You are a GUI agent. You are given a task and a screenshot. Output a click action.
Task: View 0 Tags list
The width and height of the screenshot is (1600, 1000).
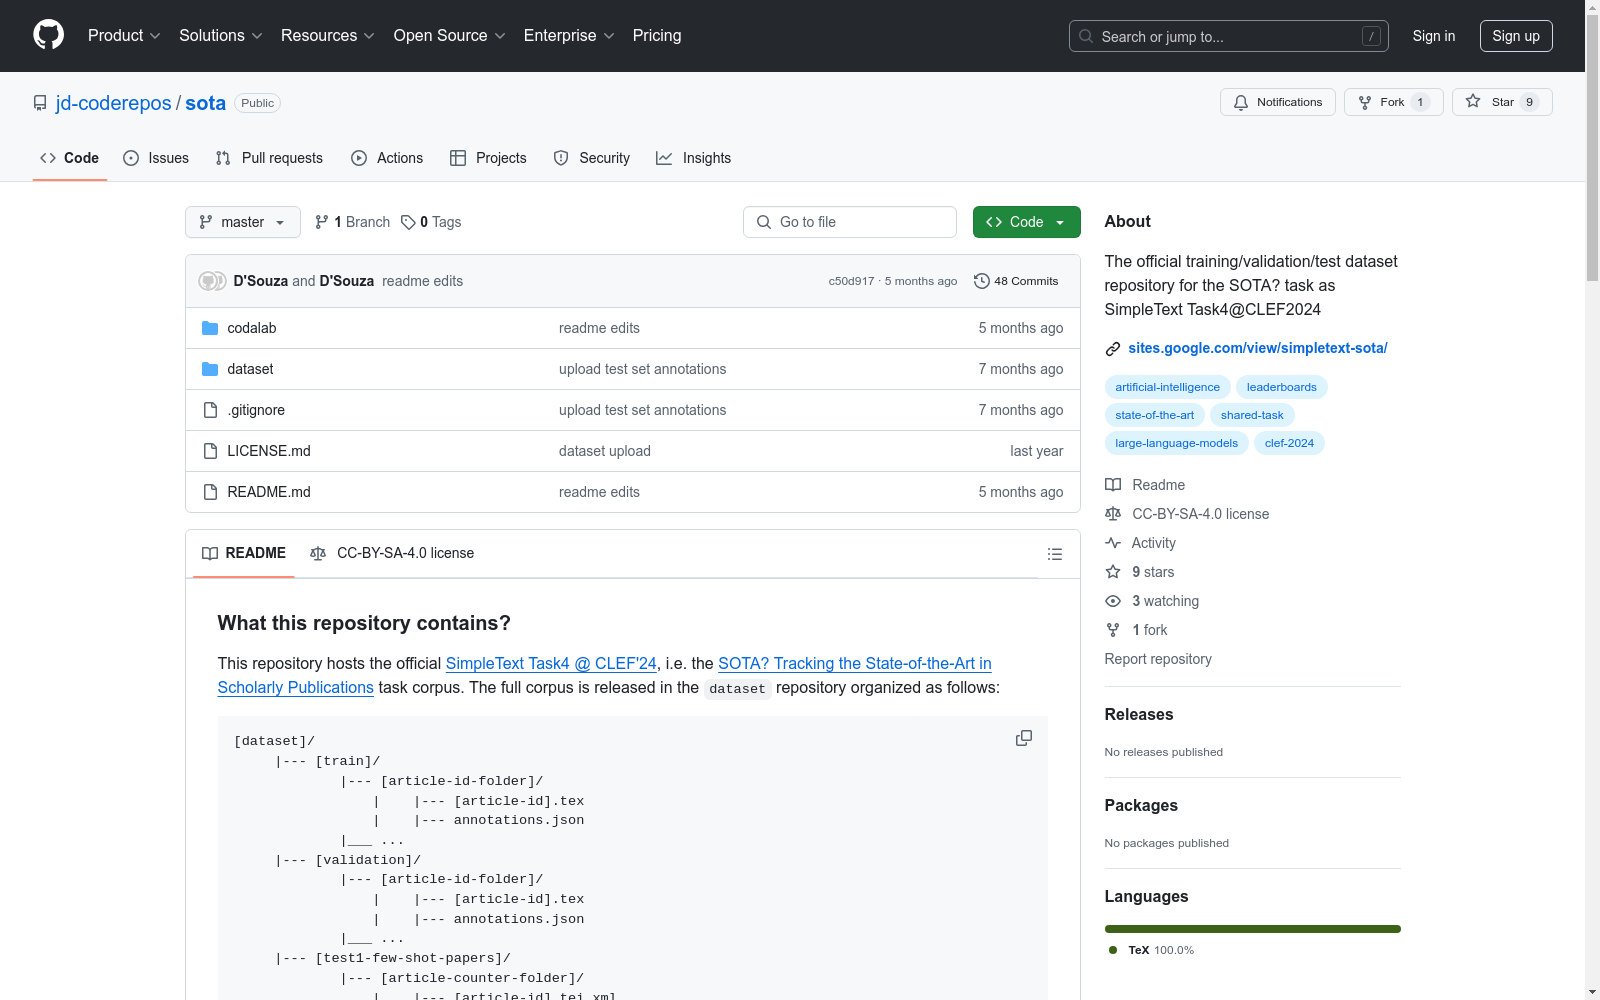pos(431,222)
